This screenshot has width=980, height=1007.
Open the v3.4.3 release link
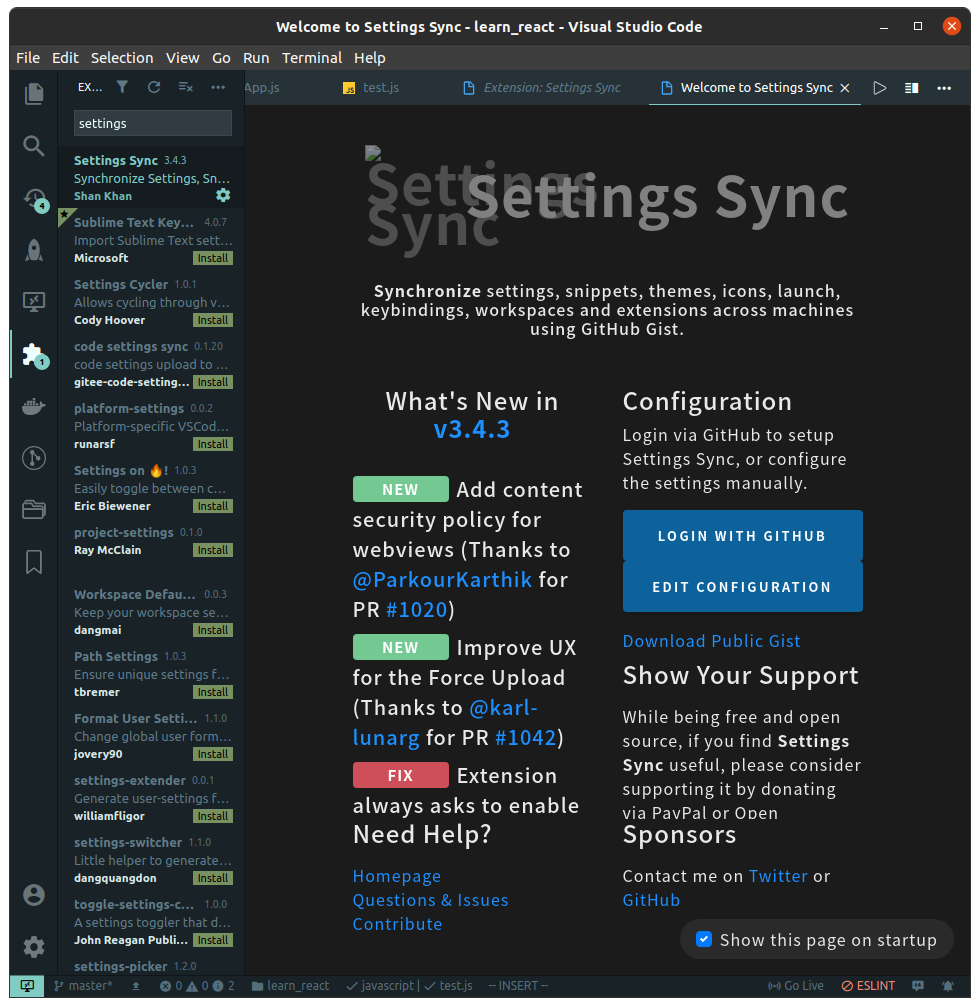pos(472,429)
